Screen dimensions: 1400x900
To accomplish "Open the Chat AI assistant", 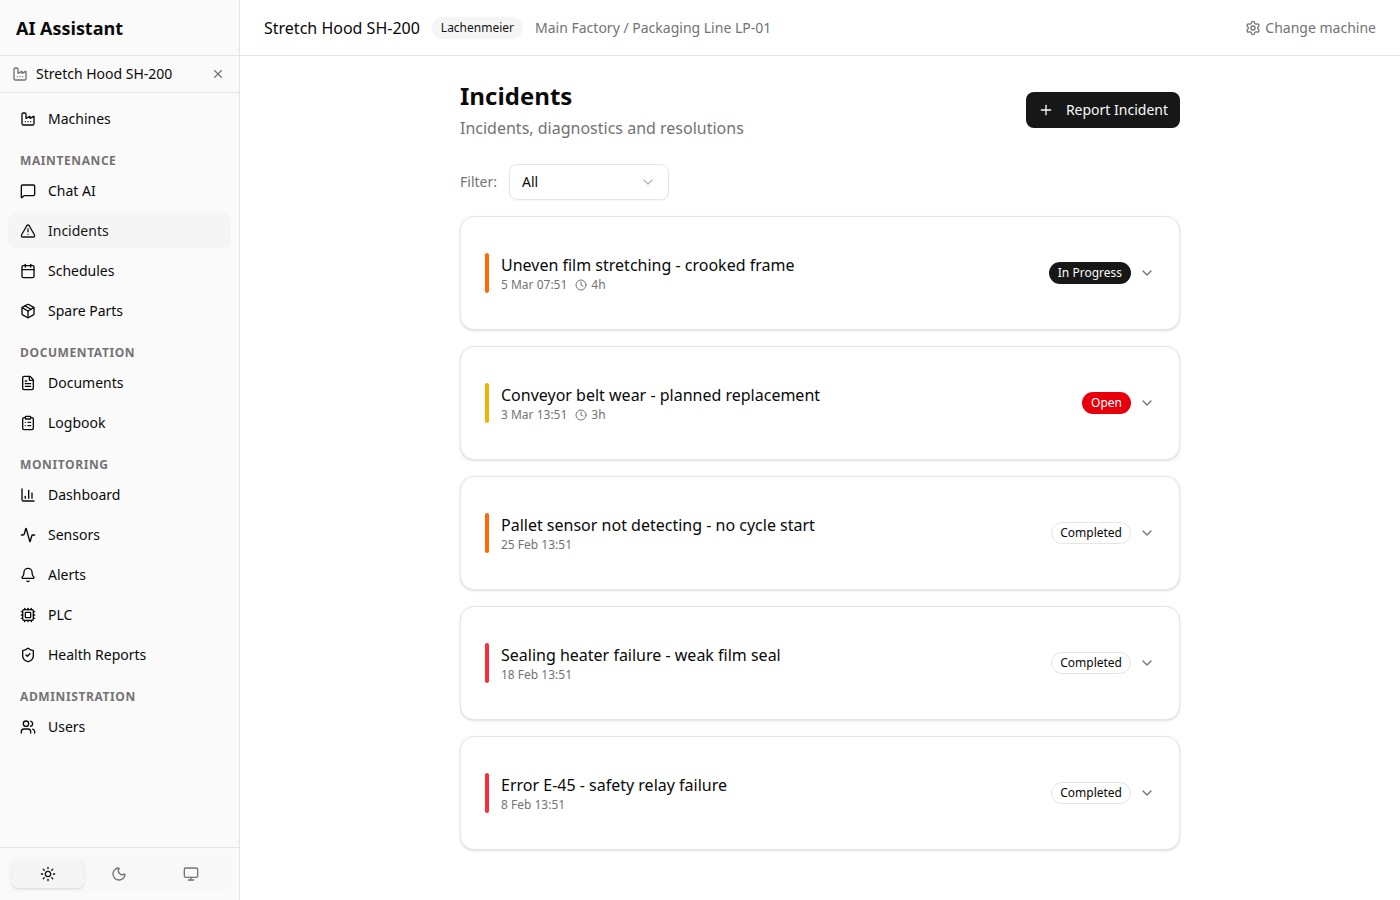I will click(71, 190).
